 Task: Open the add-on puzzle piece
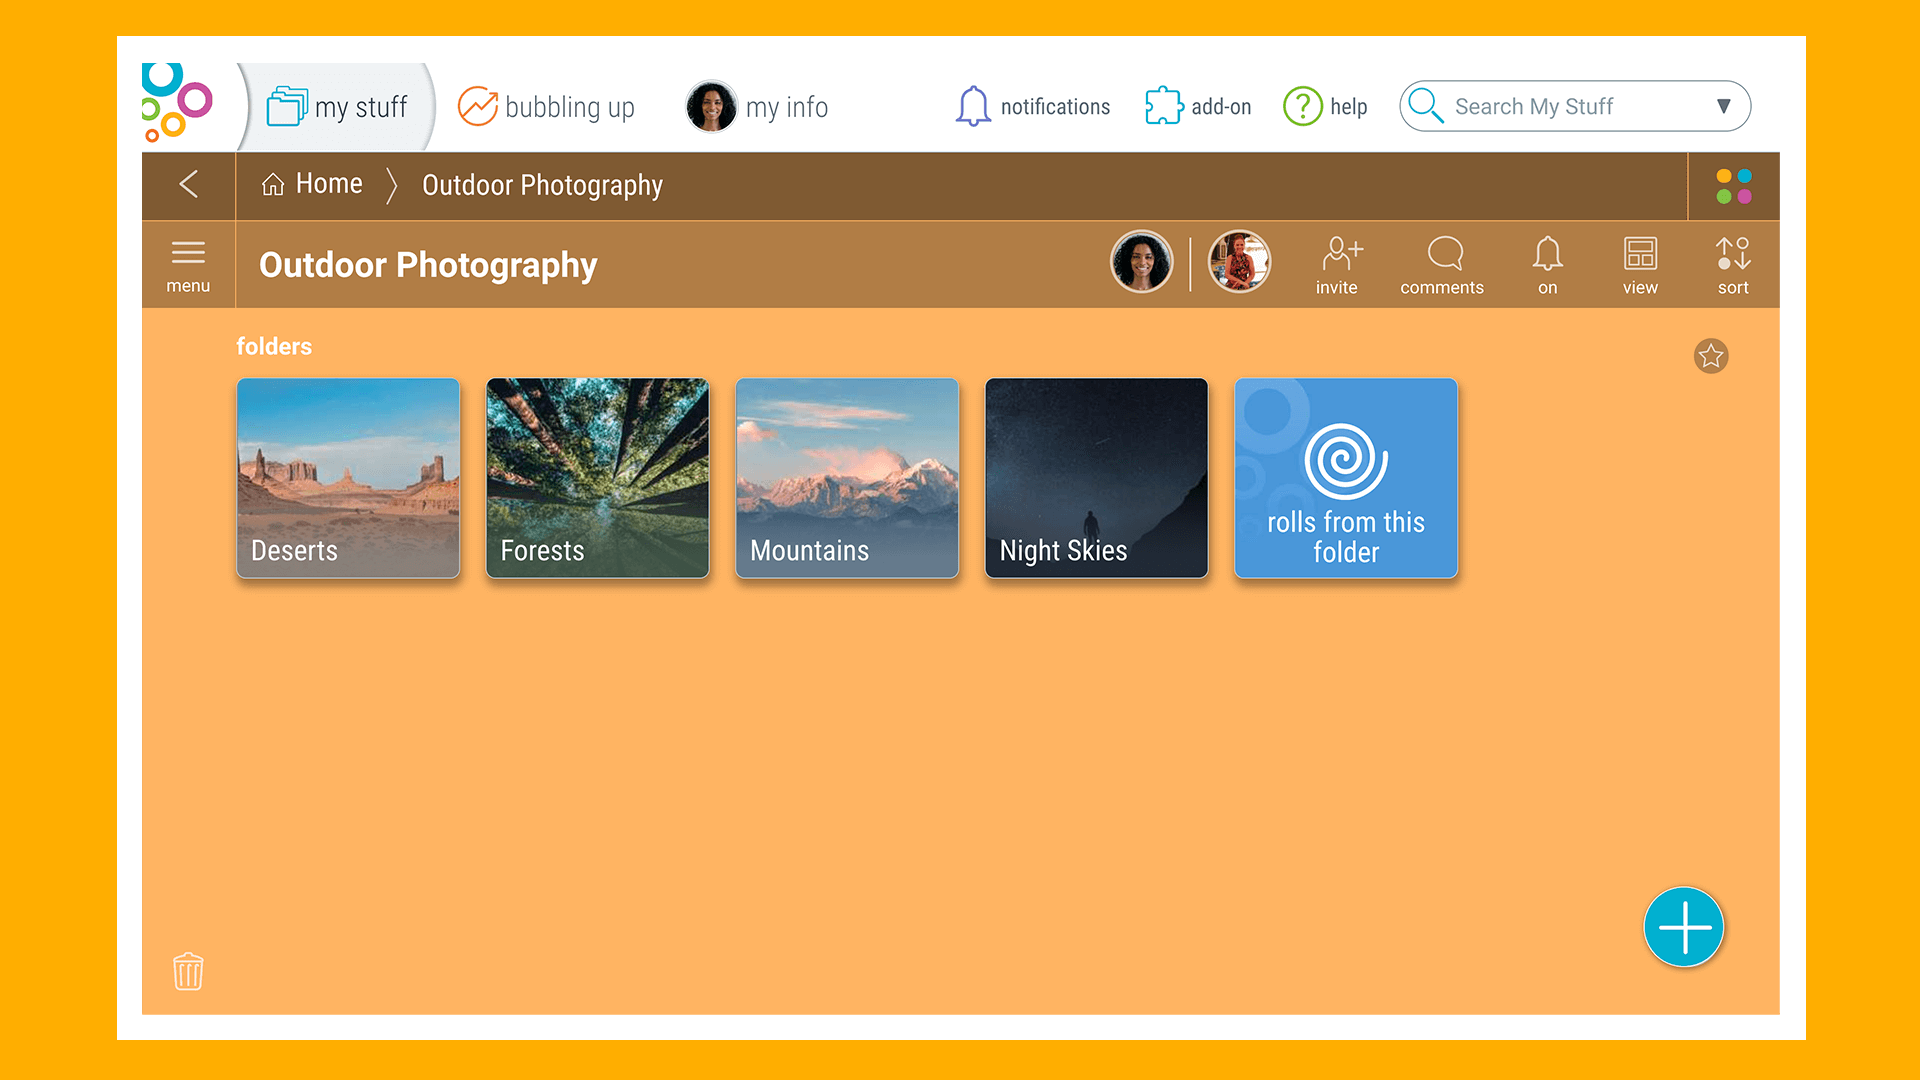1198,106
